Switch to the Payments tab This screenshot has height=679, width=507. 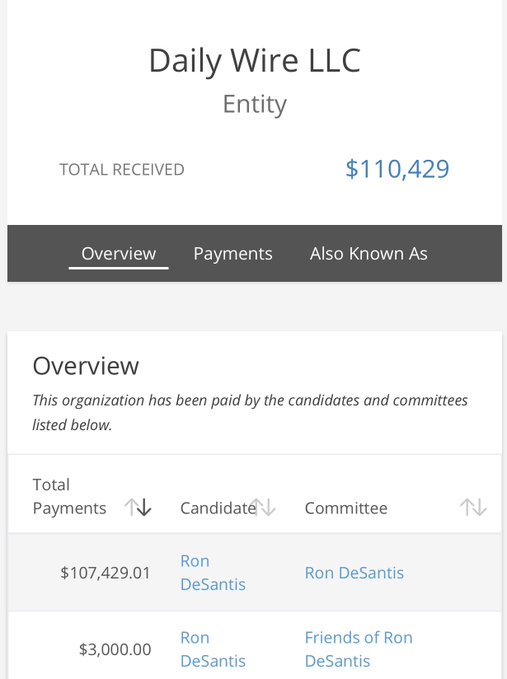tap(233, 253)
